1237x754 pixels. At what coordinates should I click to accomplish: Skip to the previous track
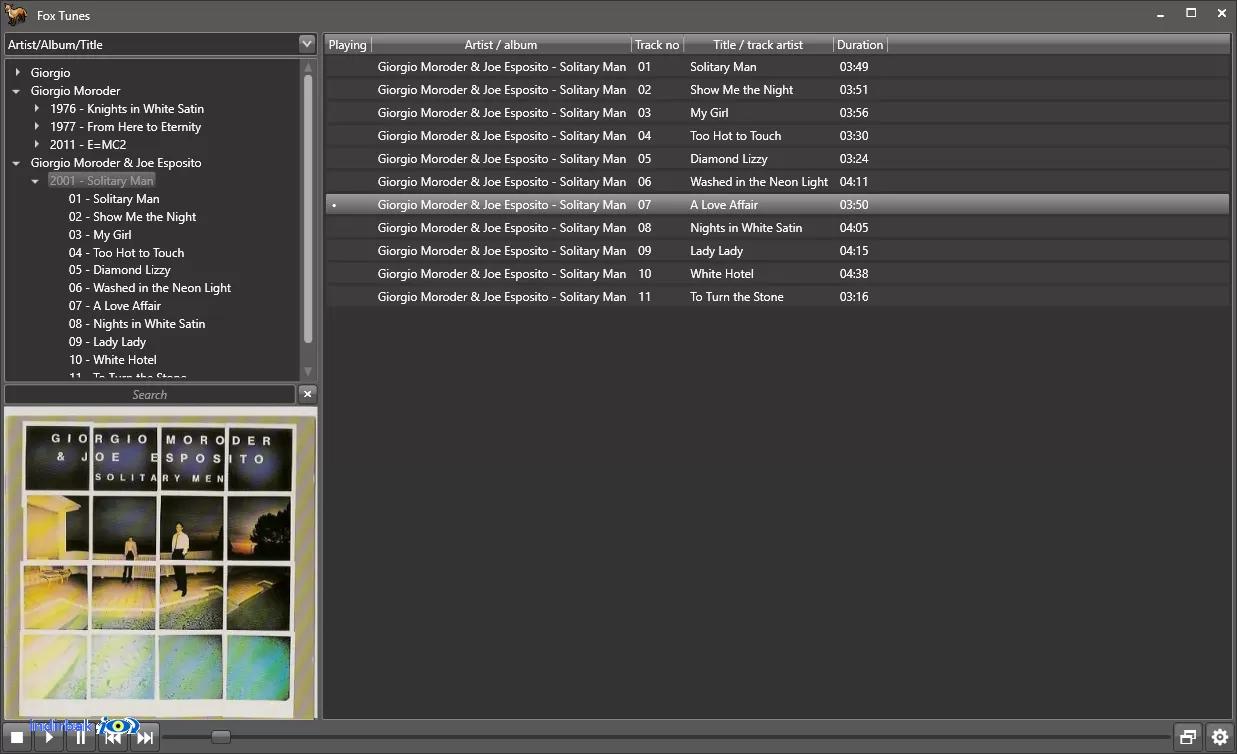pos(113,738)
